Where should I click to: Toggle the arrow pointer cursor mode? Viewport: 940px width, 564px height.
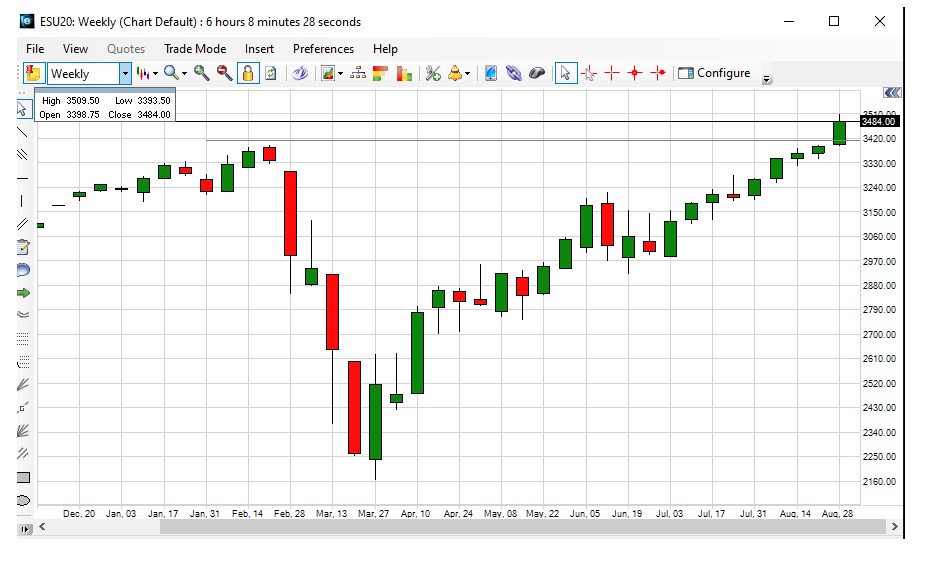coord(566,73)
